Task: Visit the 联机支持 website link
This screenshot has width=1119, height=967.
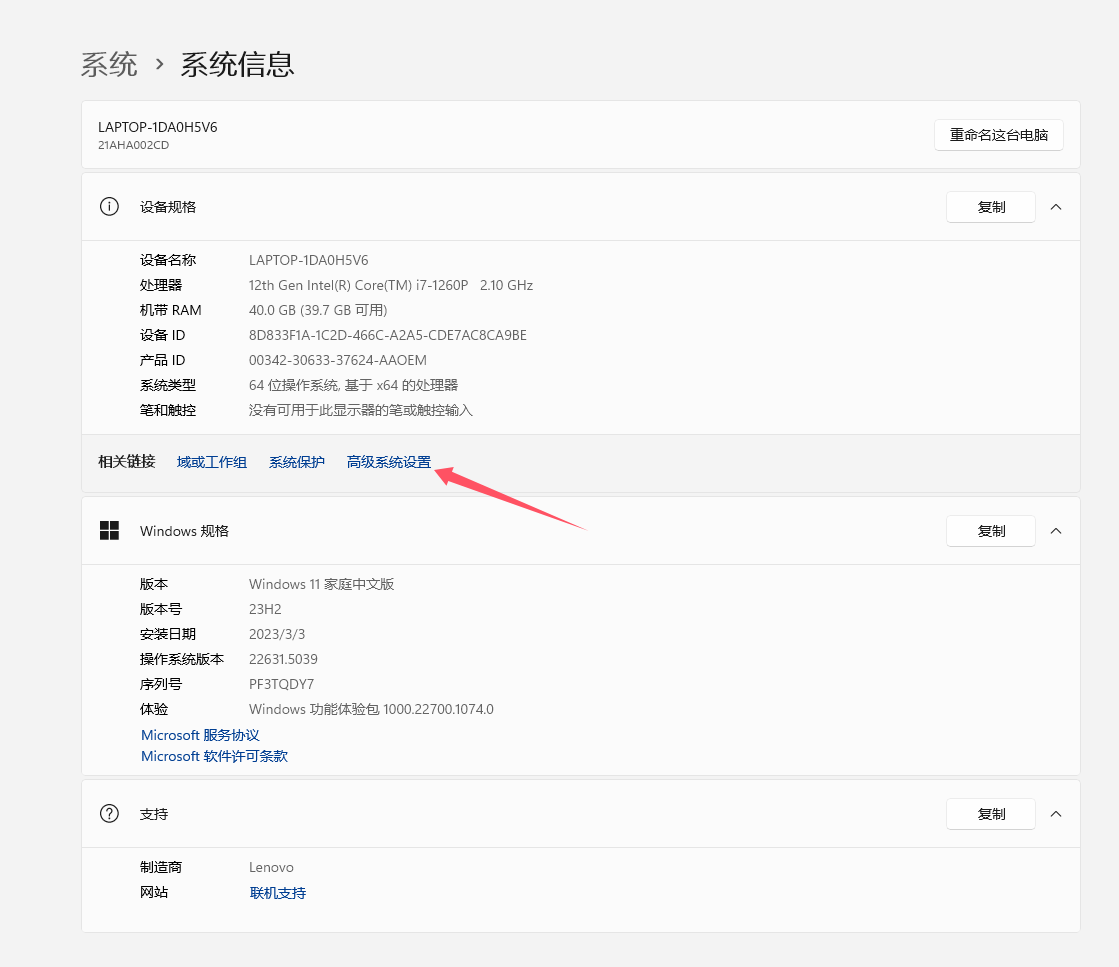Action: pos(278,893)
